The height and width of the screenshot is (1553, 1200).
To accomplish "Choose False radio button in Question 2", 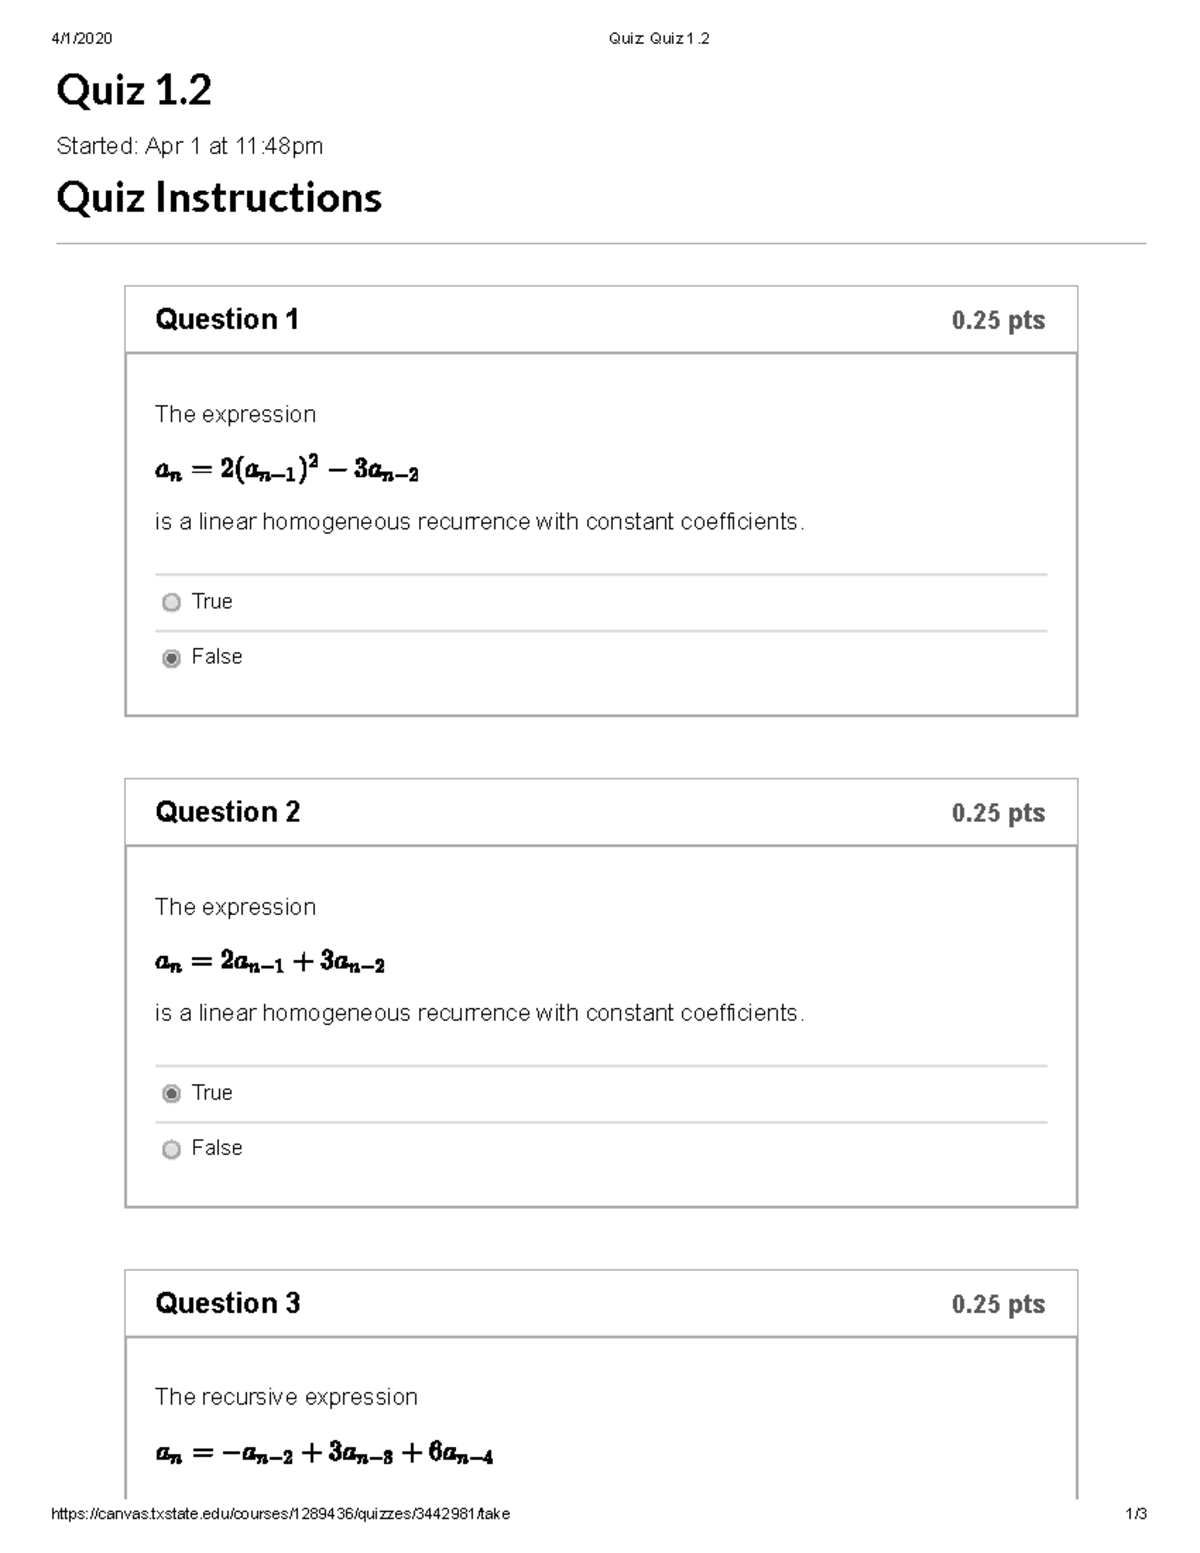I will [171, 1149].
